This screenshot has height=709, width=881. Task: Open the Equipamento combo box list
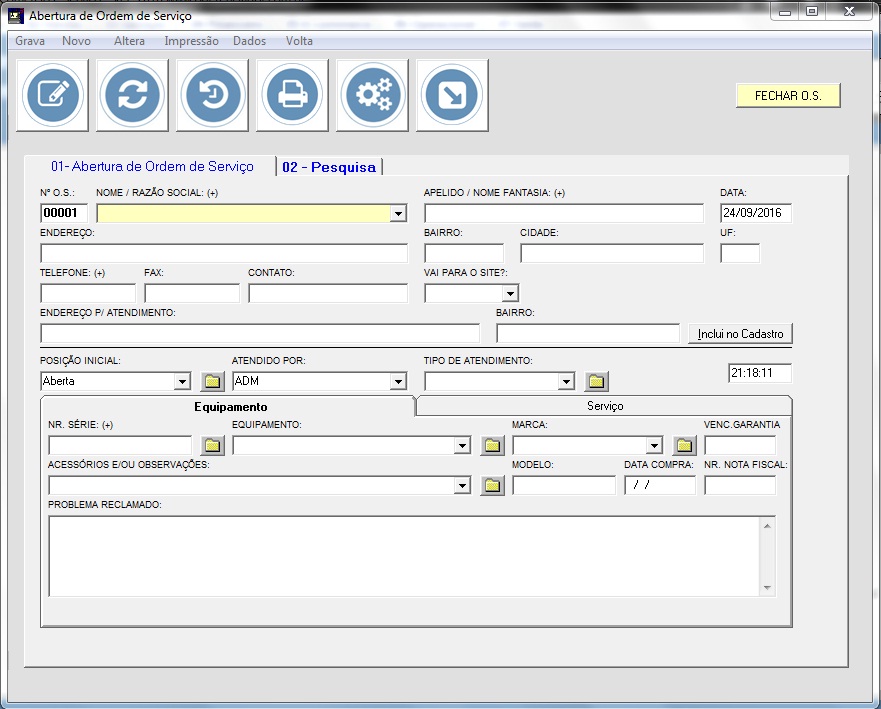pyautogui.click(x=462, y=446)
